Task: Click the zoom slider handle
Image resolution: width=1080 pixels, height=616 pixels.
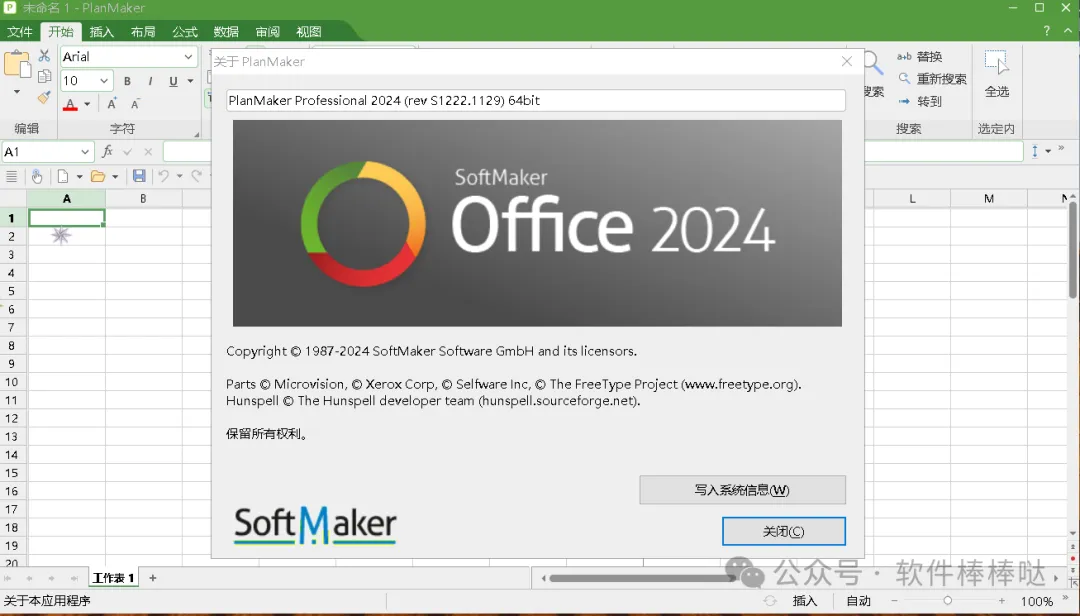Action: (948, 601)
